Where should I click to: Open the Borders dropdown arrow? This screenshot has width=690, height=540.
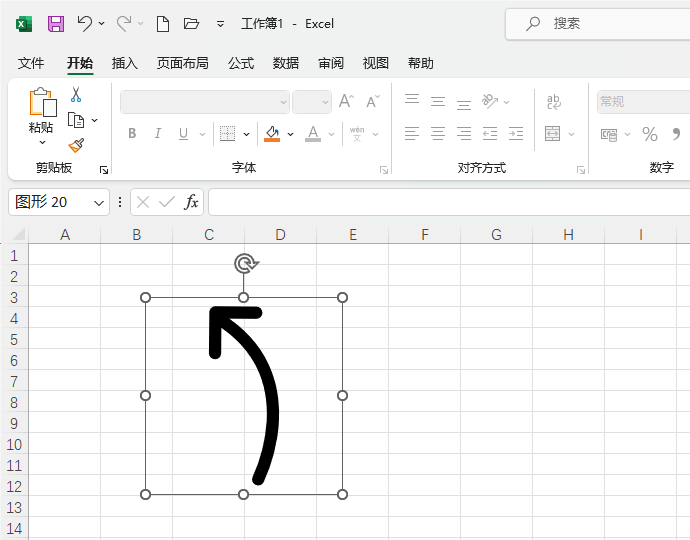coord(246,134)
